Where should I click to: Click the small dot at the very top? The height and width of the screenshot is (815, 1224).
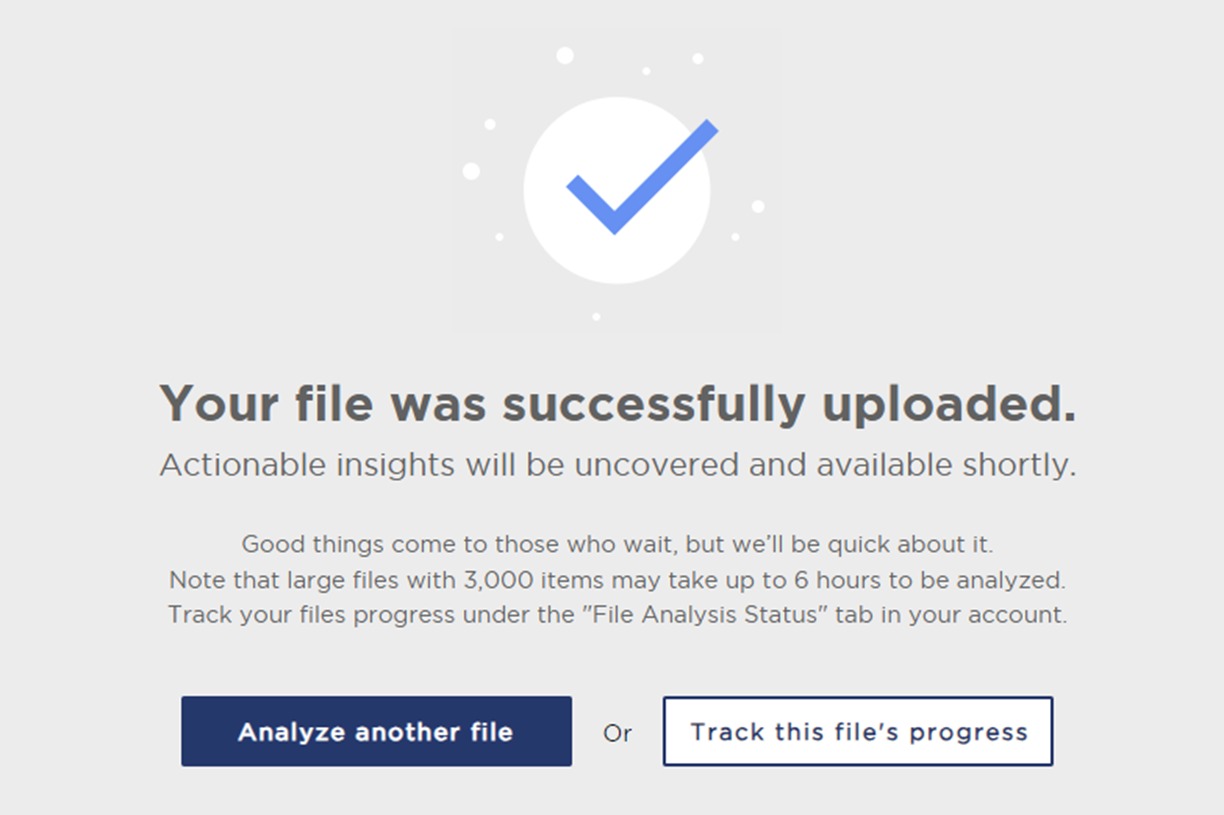click(x=565, y=55)
